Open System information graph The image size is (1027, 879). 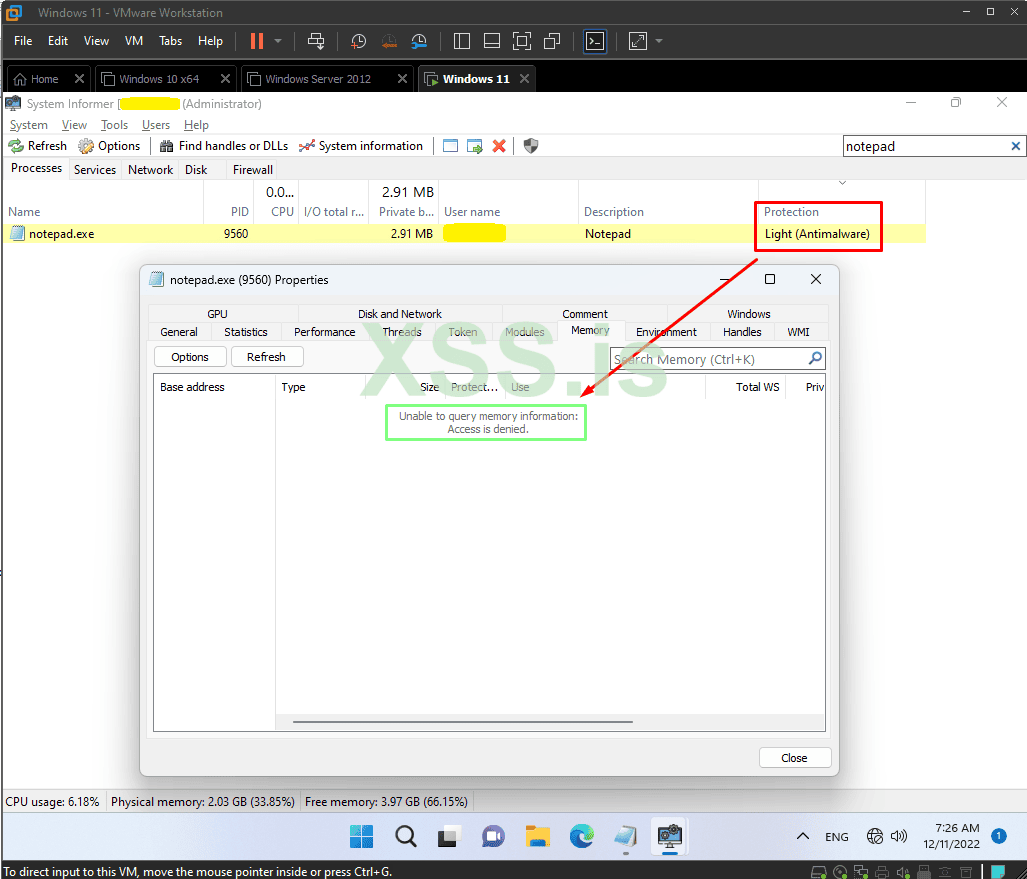point(361,145)
